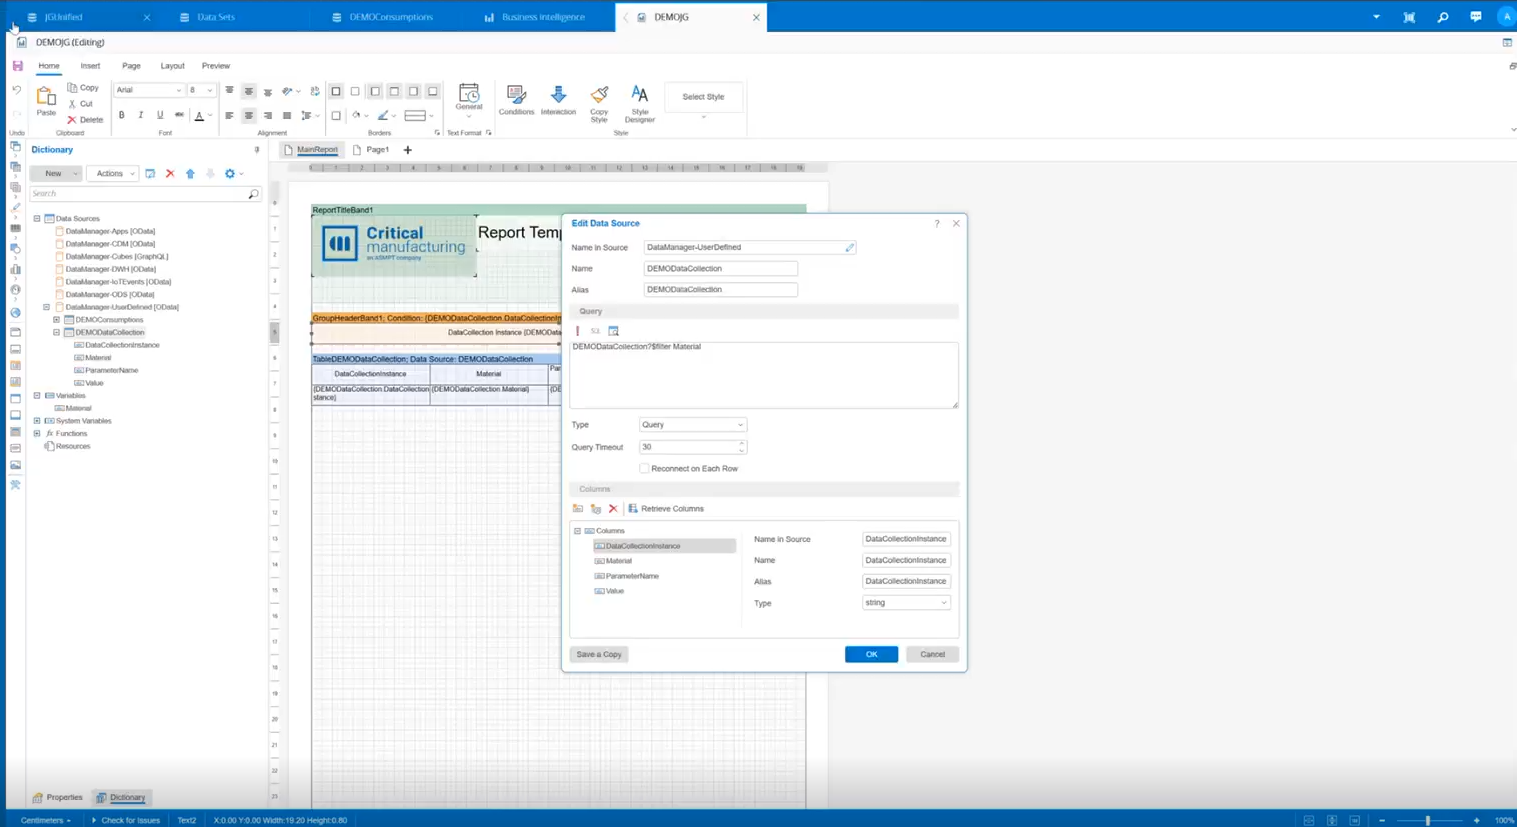The height and width of the screenshot is (827, 1517).
Task: Click Delete in the Clipboard group
Action: (85, 120)
